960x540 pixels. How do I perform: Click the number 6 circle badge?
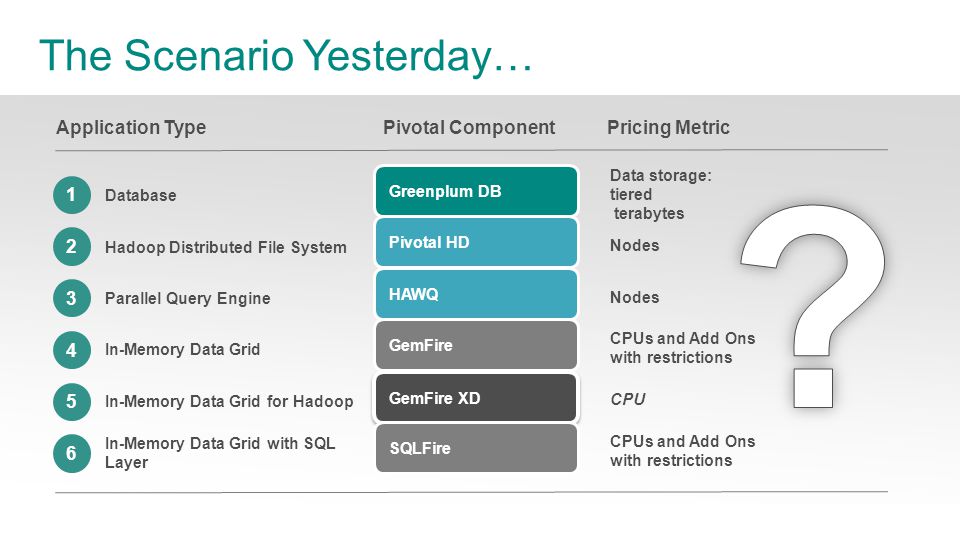click(72, 454)
